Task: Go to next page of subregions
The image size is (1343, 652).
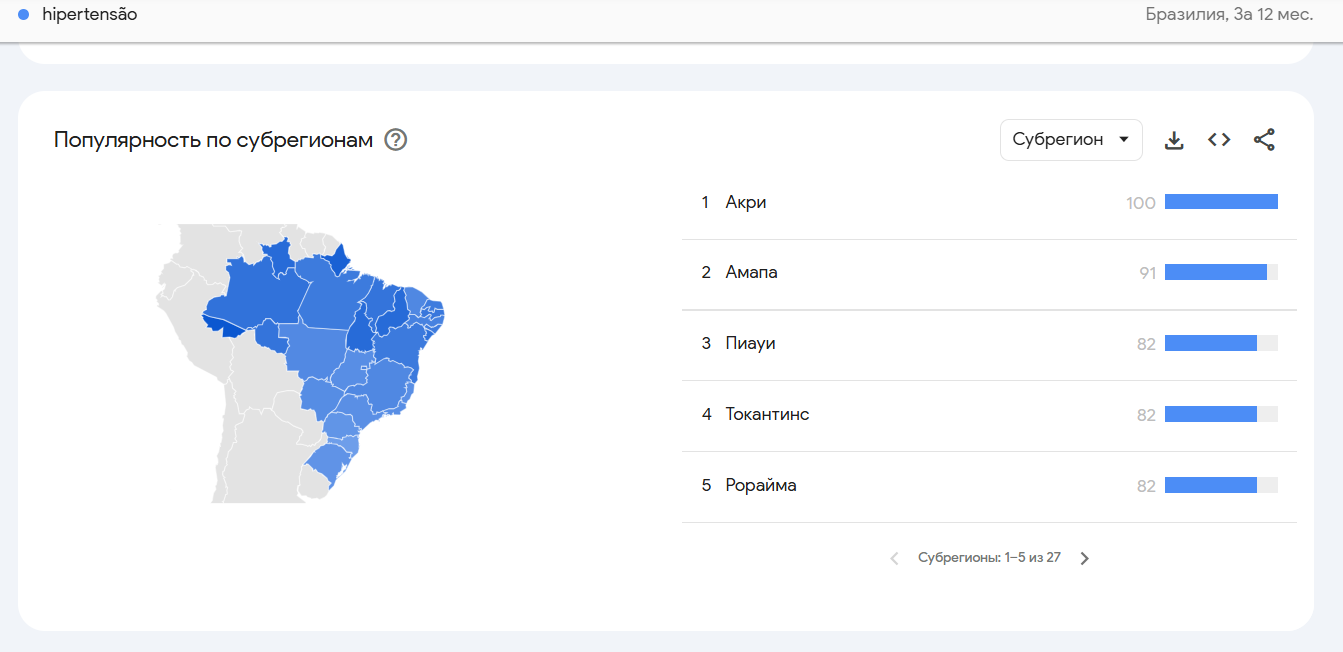Action: point(1085,558)
